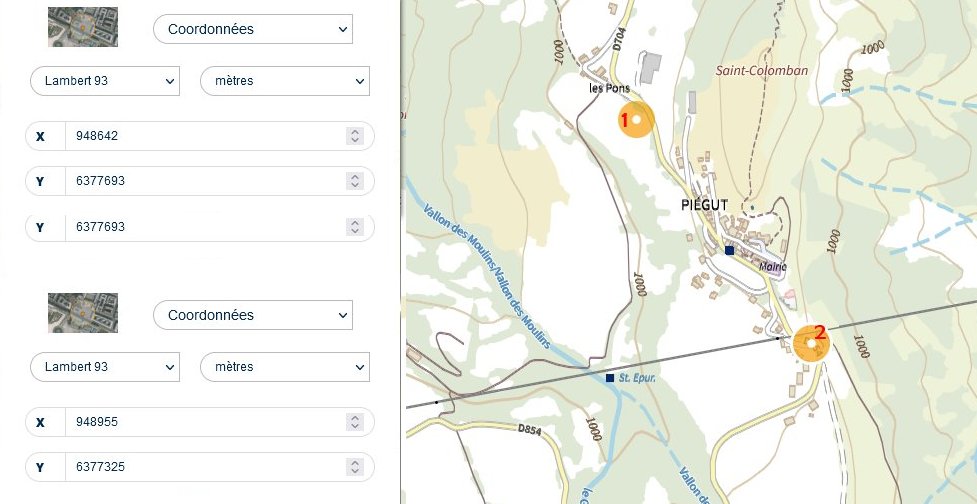
Task: Click the stepper arrows for X 948642
Action: click(x=354, y=136)
